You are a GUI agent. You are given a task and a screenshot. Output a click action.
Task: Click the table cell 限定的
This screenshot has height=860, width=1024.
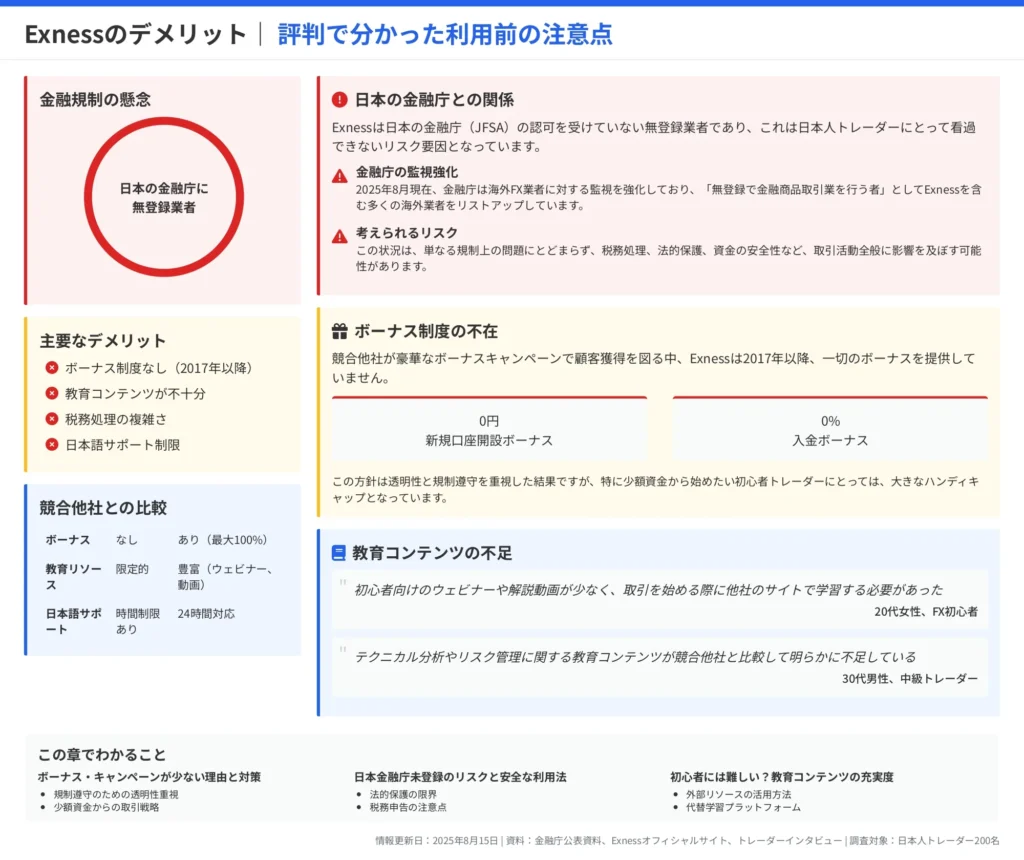pos(132,569)
